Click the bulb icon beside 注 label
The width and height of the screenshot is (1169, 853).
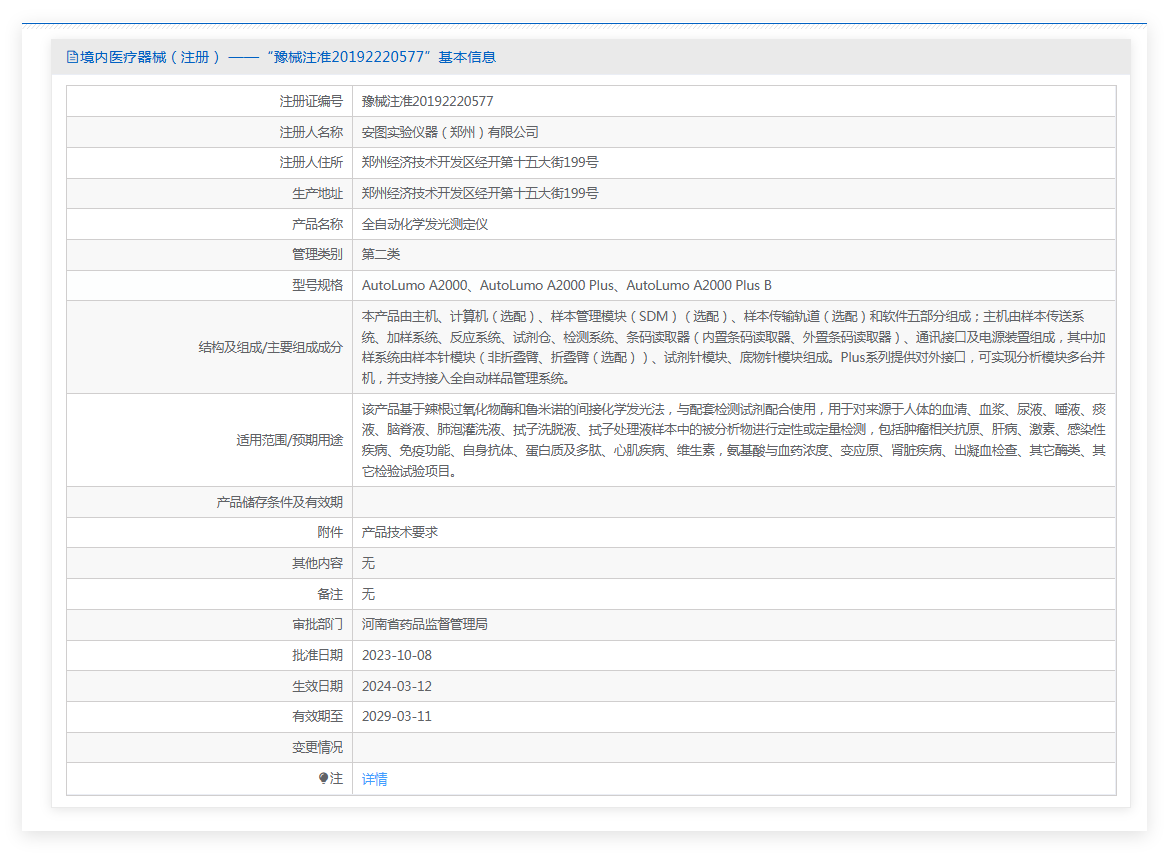pos(324,778)
